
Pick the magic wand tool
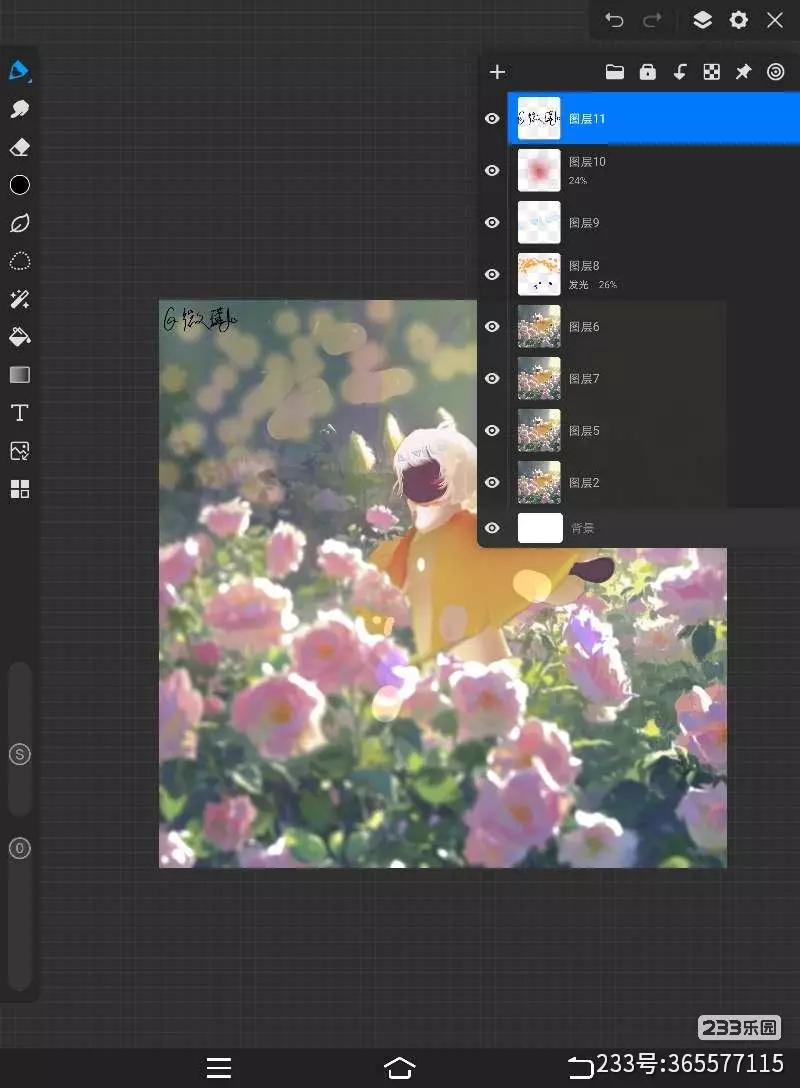(19, 299)
